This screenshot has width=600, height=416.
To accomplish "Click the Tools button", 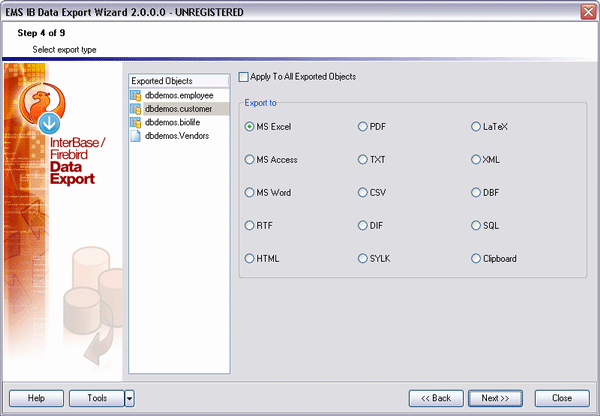I will click(x=97, y=398).
